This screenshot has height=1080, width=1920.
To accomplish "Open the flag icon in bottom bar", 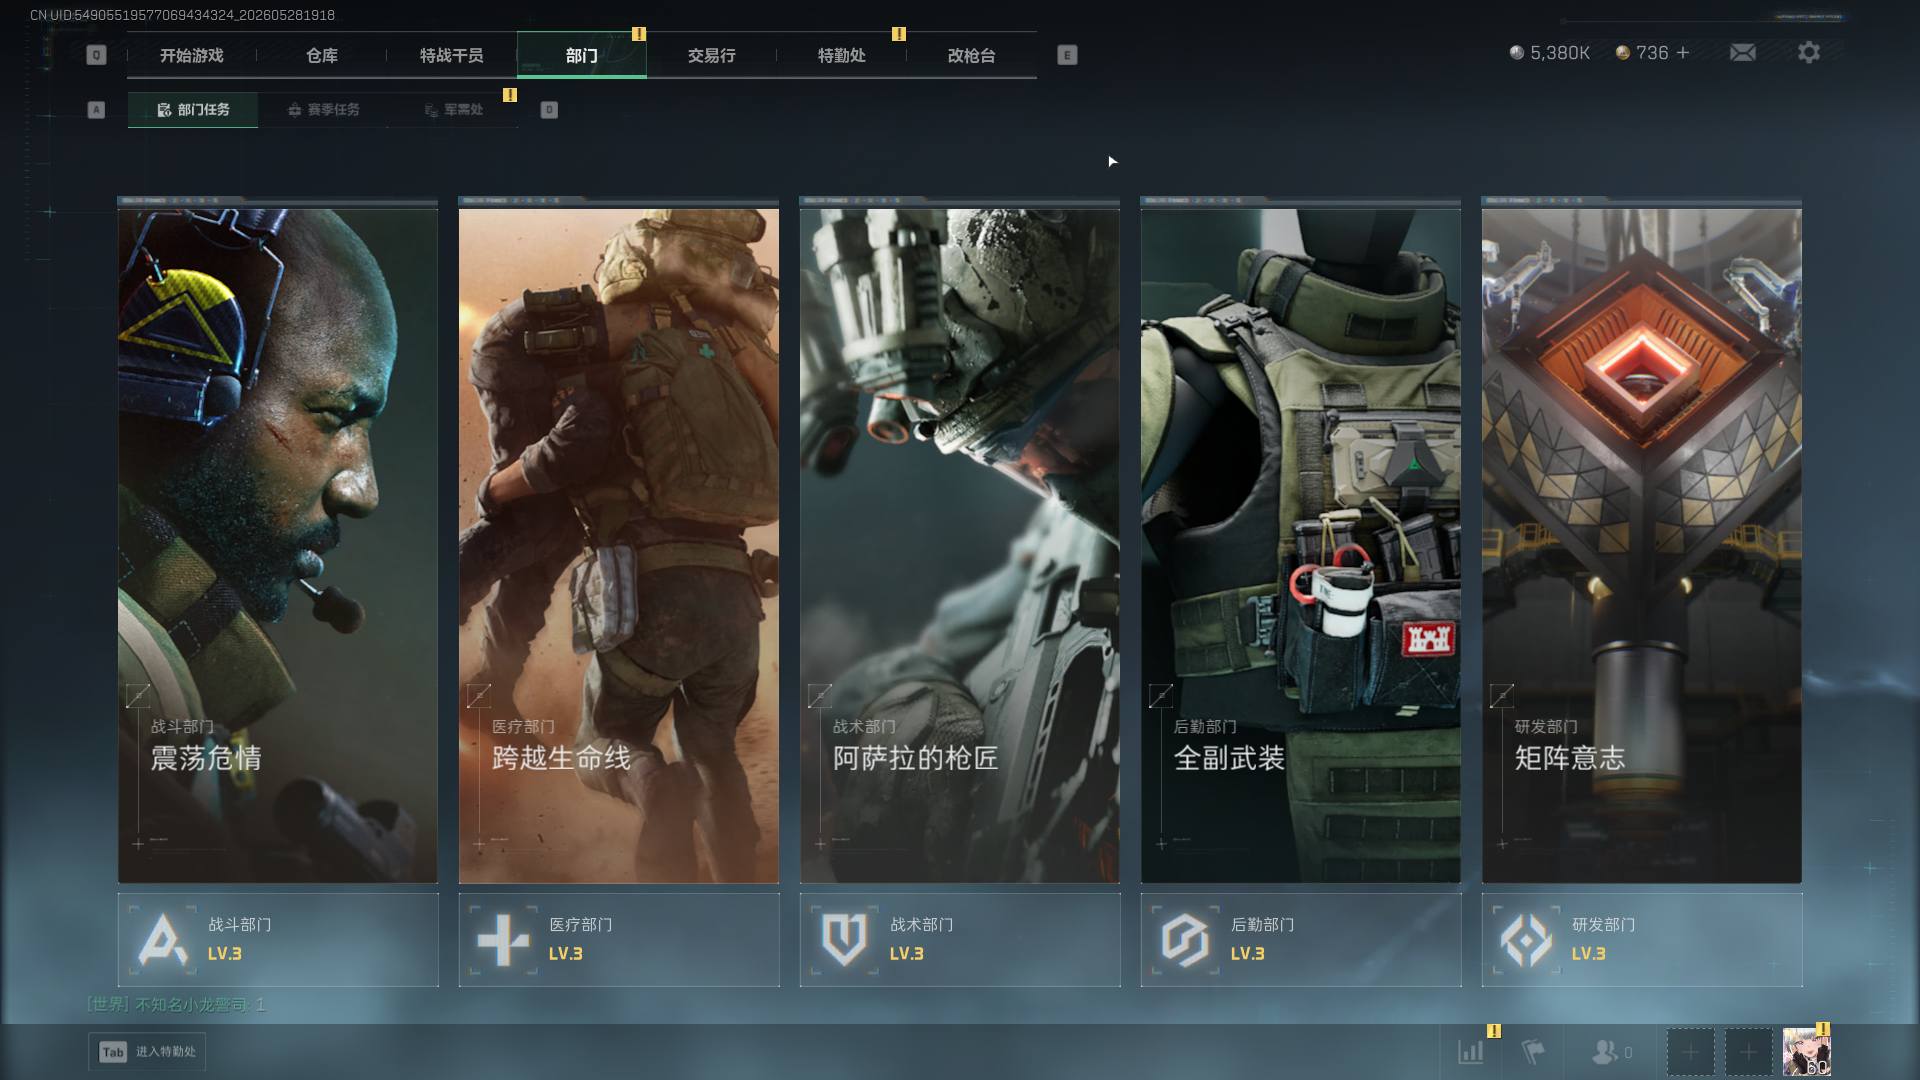I will pos(1533,1052).
